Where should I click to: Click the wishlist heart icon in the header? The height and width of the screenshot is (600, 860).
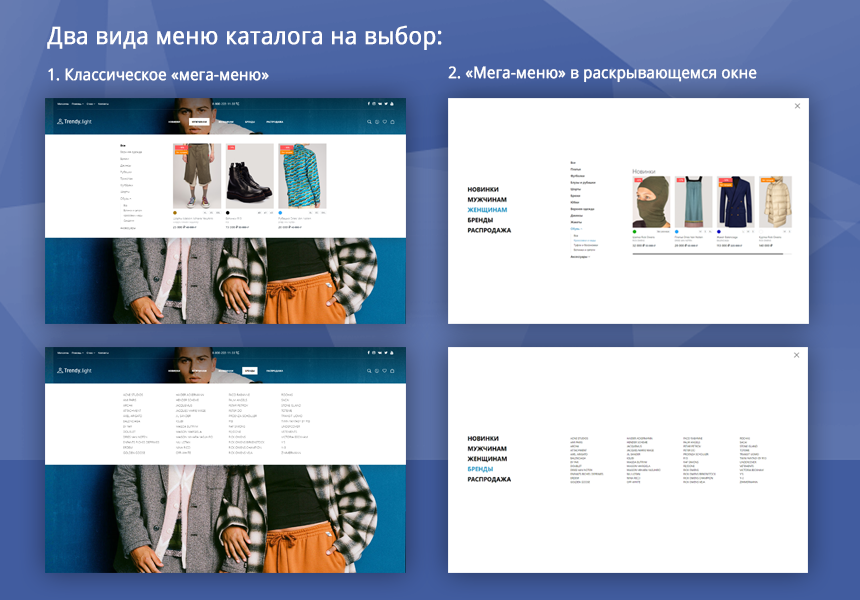click(385, 122)
